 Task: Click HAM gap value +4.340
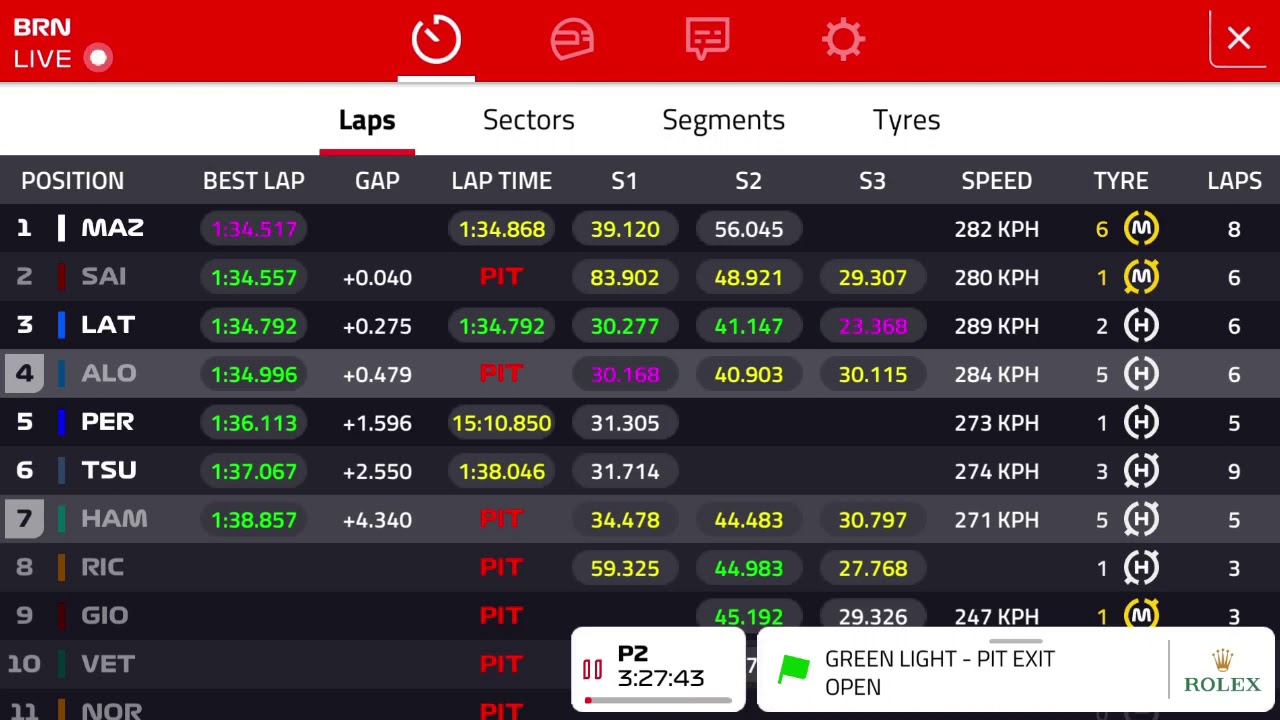(x=377, y=520)
